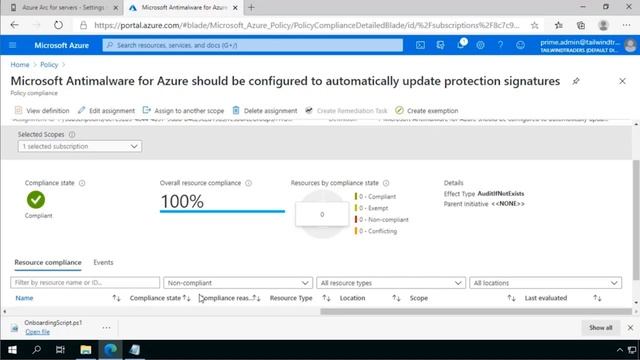Viewport: 640px width, 360px height.
Task: Open the browser favorites list icon
Action: 559,25
